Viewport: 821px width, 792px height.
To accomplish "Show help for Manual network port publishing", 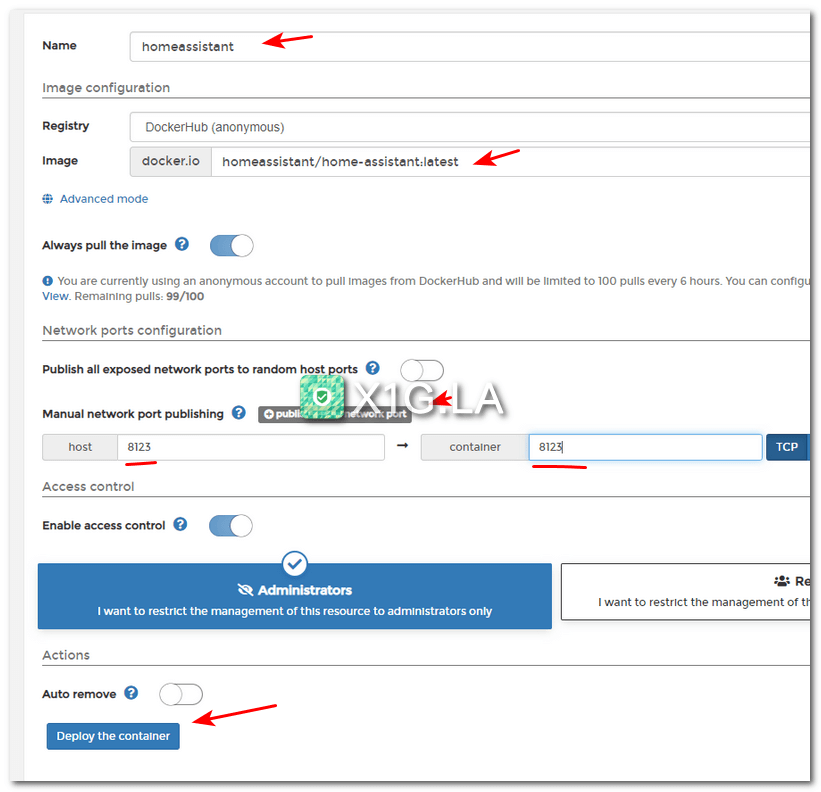I will [239, 413].
